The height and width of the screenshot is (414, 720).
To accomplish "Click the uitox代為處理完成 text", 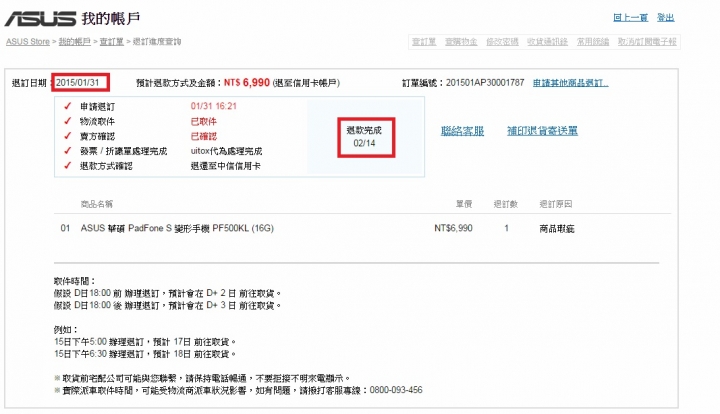I will point(226,151).
